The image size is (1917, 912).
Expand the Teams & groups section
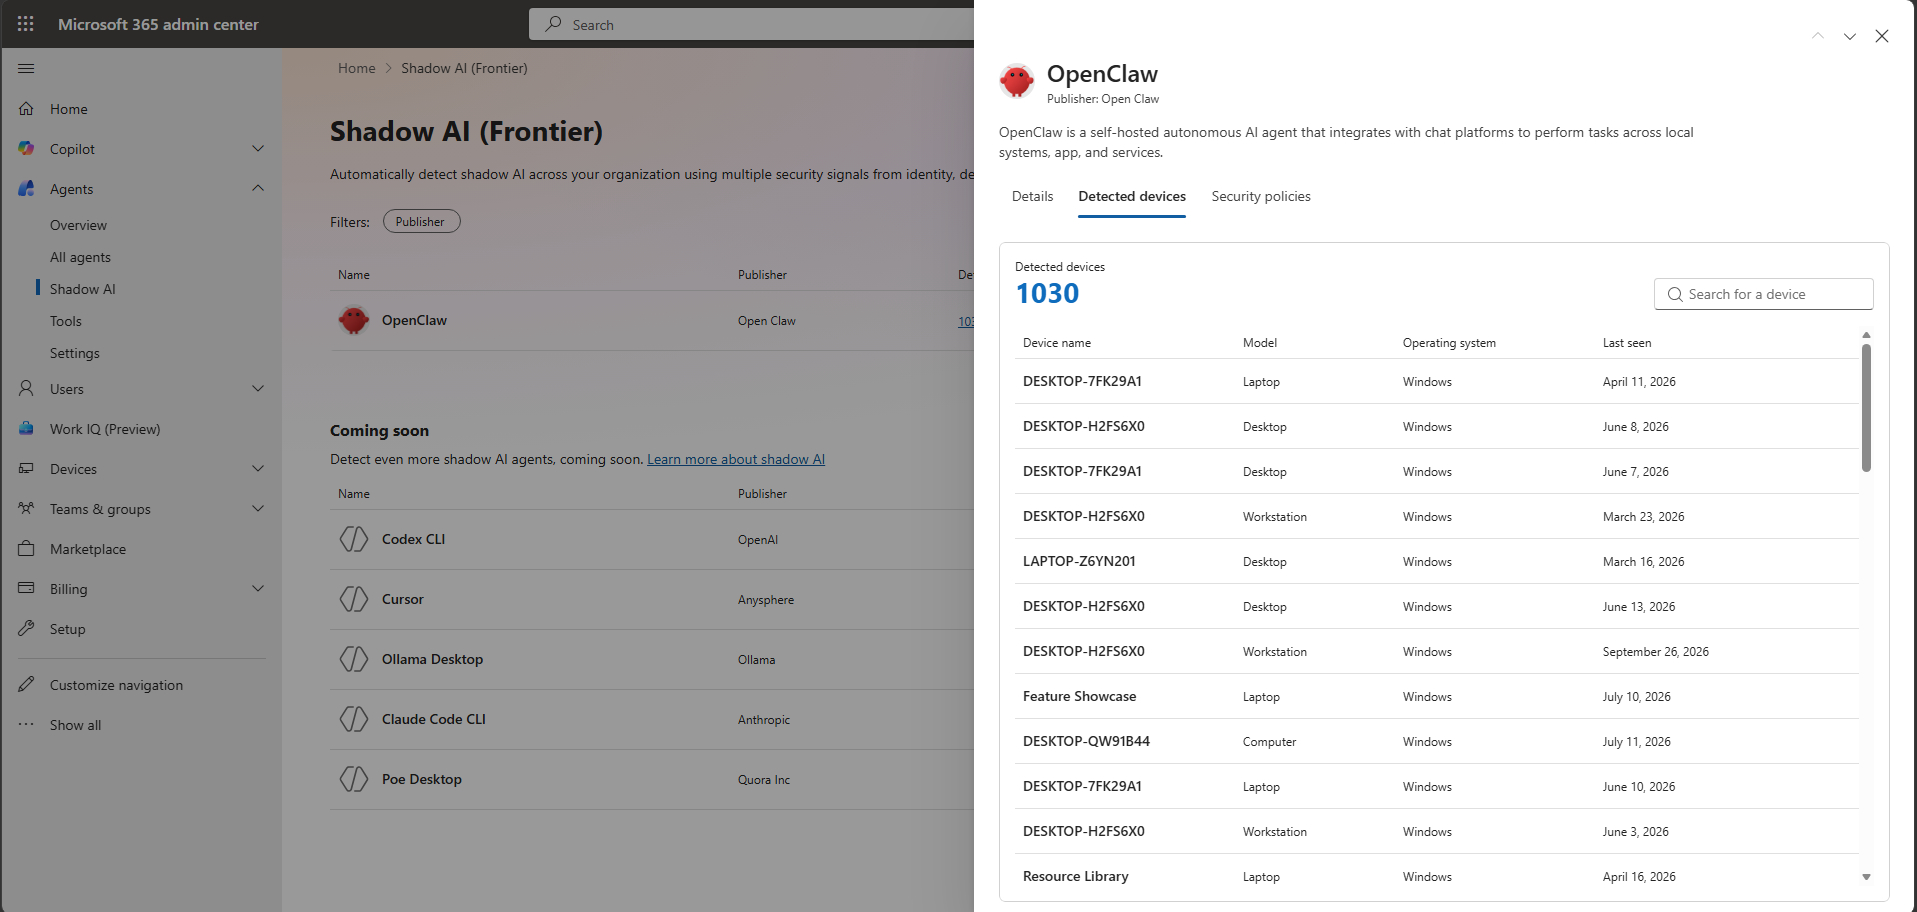coord(258,508)
